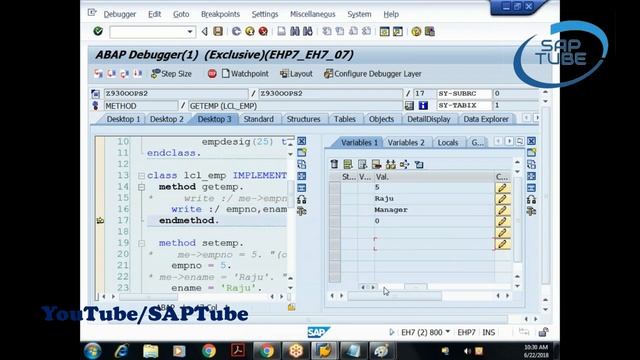The image size is (640, 360).
Task: Click the pencil change icon for Raju
Action: click(502, 199)
